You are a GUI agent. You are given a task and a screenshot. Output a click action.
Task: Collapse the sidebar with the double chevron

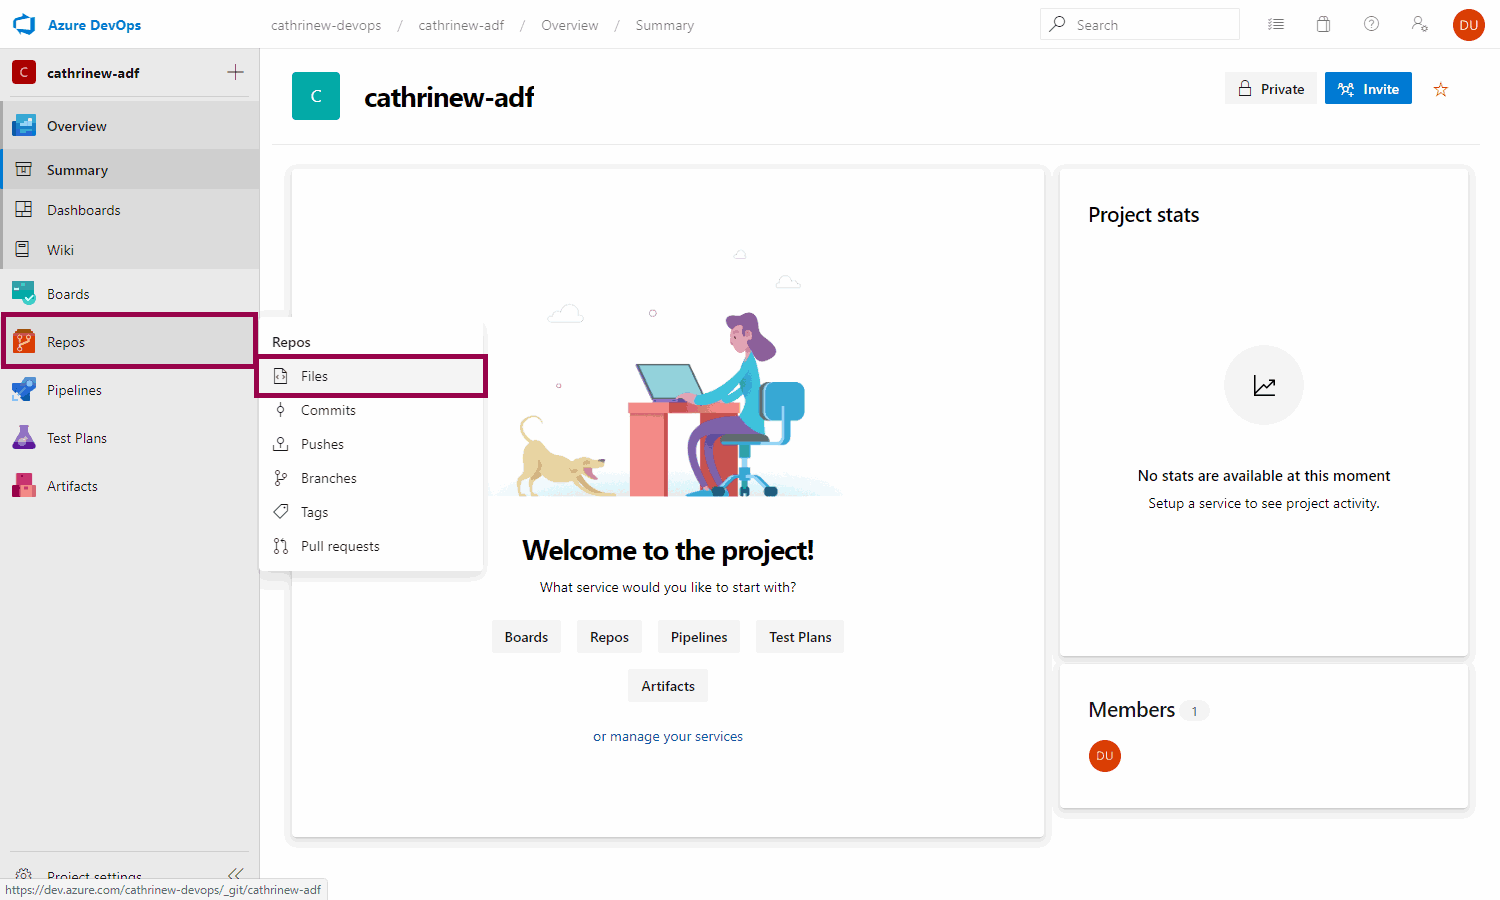point(236,873)
